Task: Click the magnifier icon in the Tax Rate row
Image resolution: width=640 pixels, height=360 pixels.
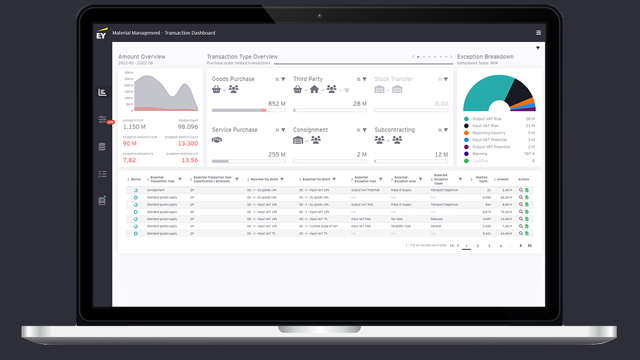Action: point(521,219)
